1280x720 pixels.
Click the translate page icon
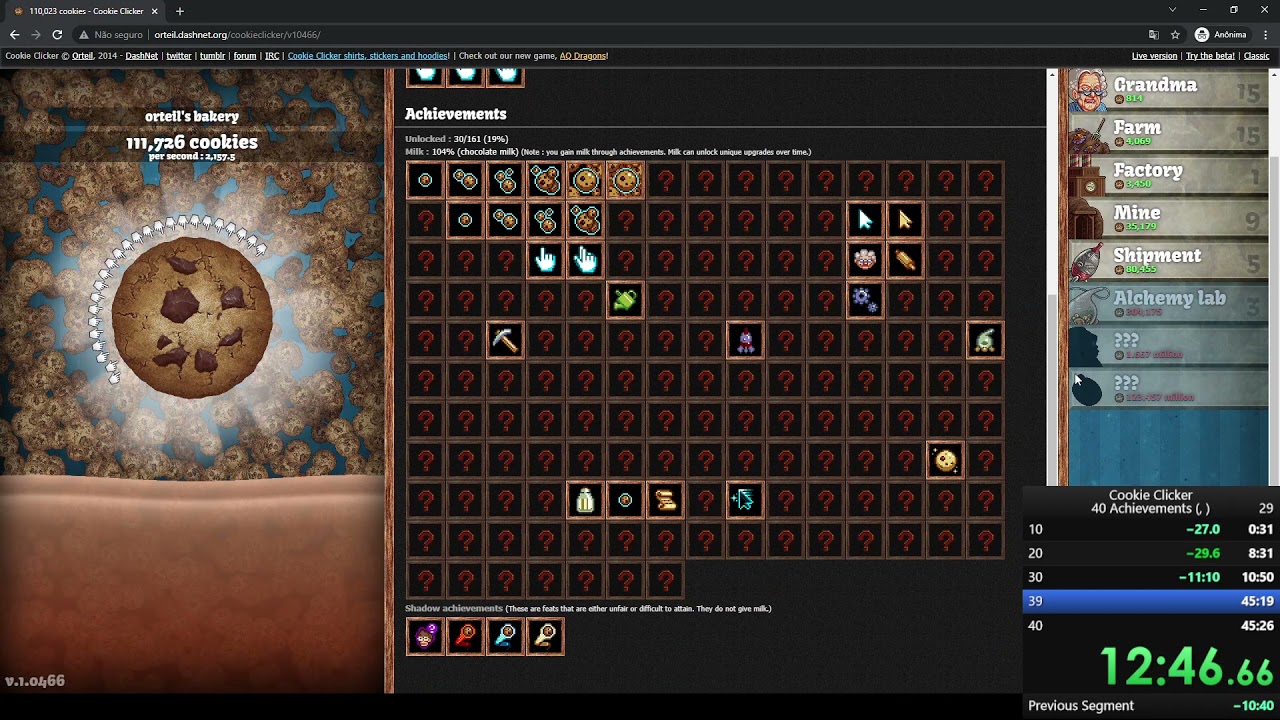point(1154,34)
